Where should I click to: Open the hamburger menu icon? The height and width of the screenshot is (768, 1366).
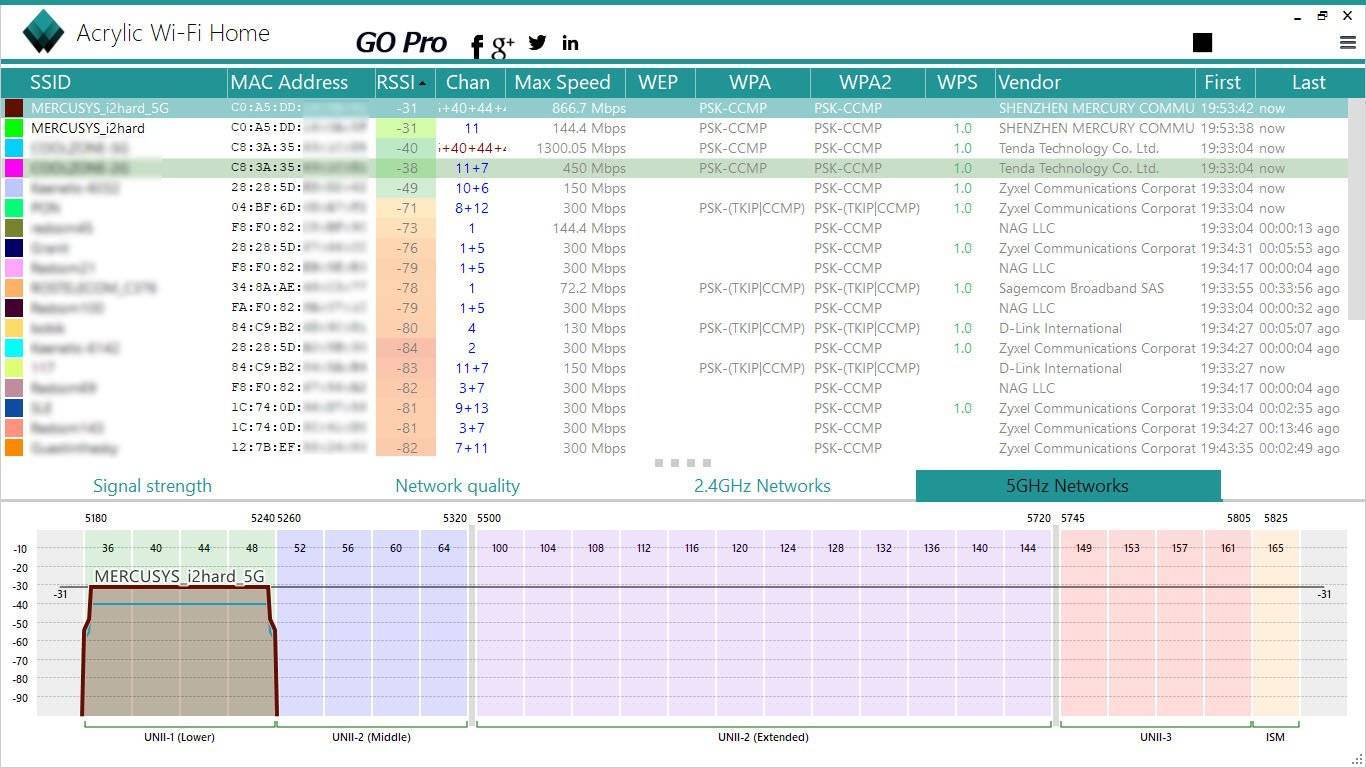pos(1347,42)
